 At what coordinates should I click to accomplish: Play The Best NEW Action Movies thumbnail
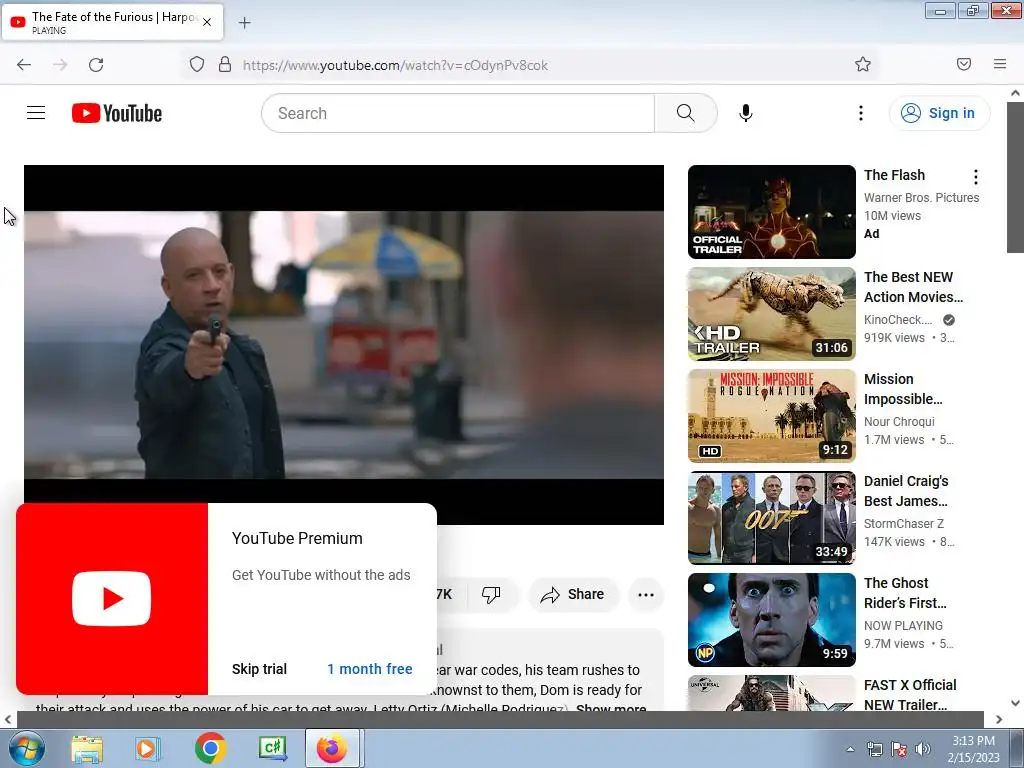(x=771, y=313)
